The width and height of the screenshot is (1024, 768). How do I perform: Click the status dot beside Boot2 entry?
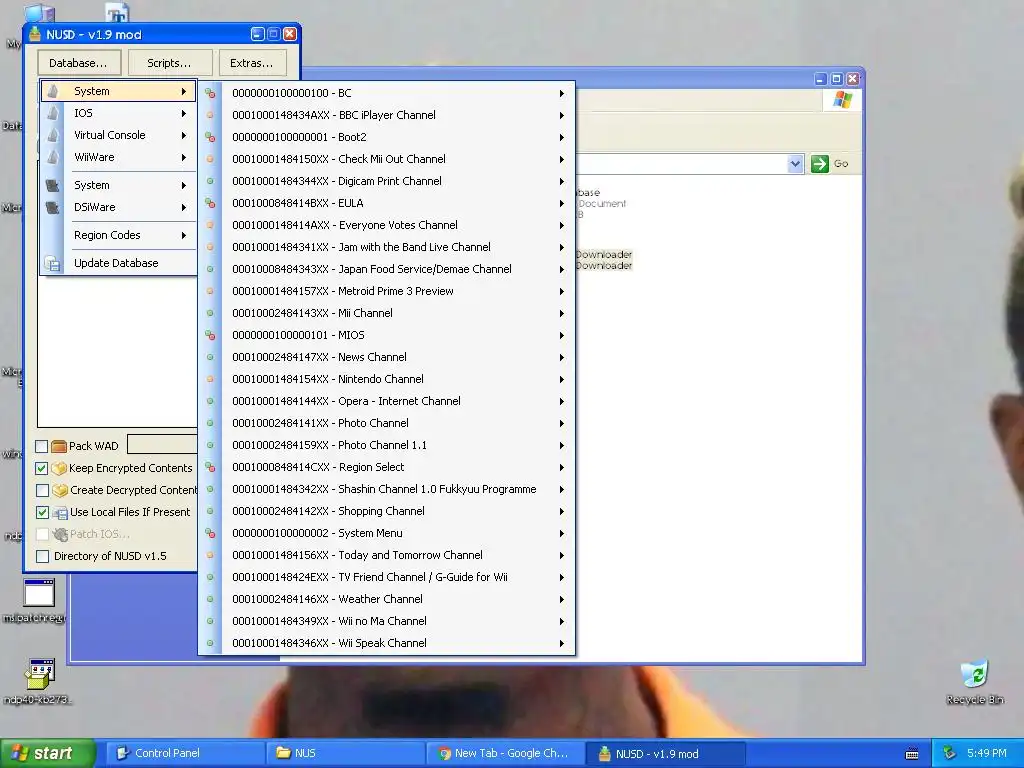(210, 137)
